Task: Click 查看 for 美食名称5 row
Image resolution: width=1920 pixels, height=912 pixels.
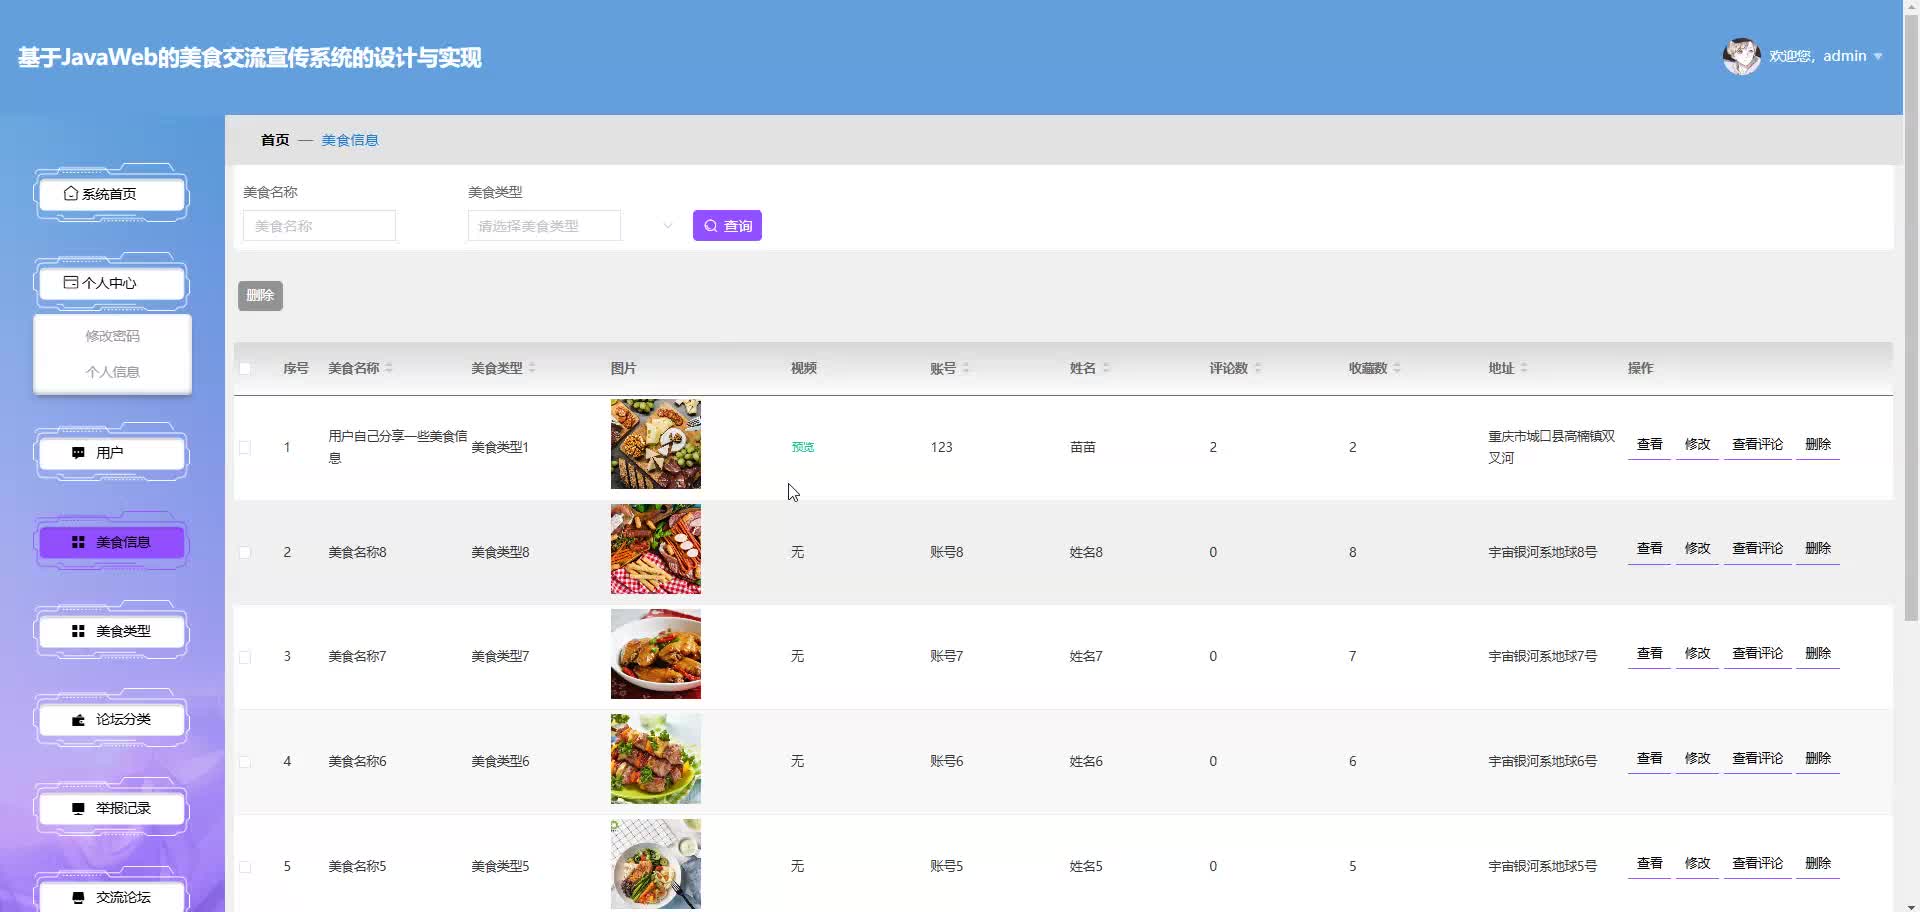Action: click(x=1649, y=864)
